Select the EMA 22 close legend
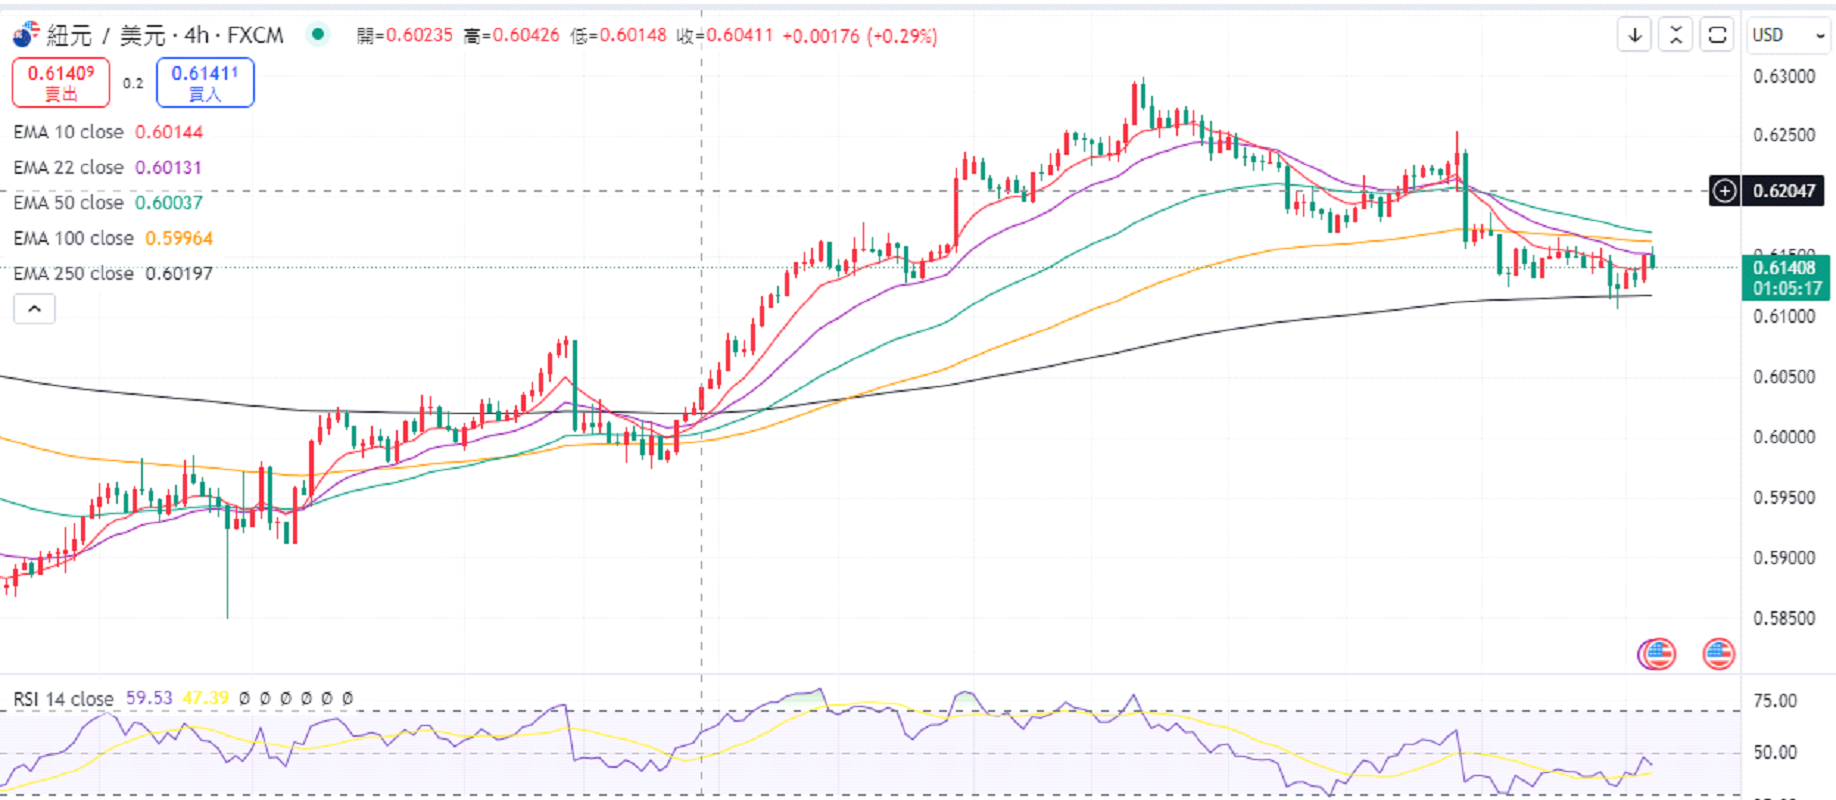 (69, 167)
